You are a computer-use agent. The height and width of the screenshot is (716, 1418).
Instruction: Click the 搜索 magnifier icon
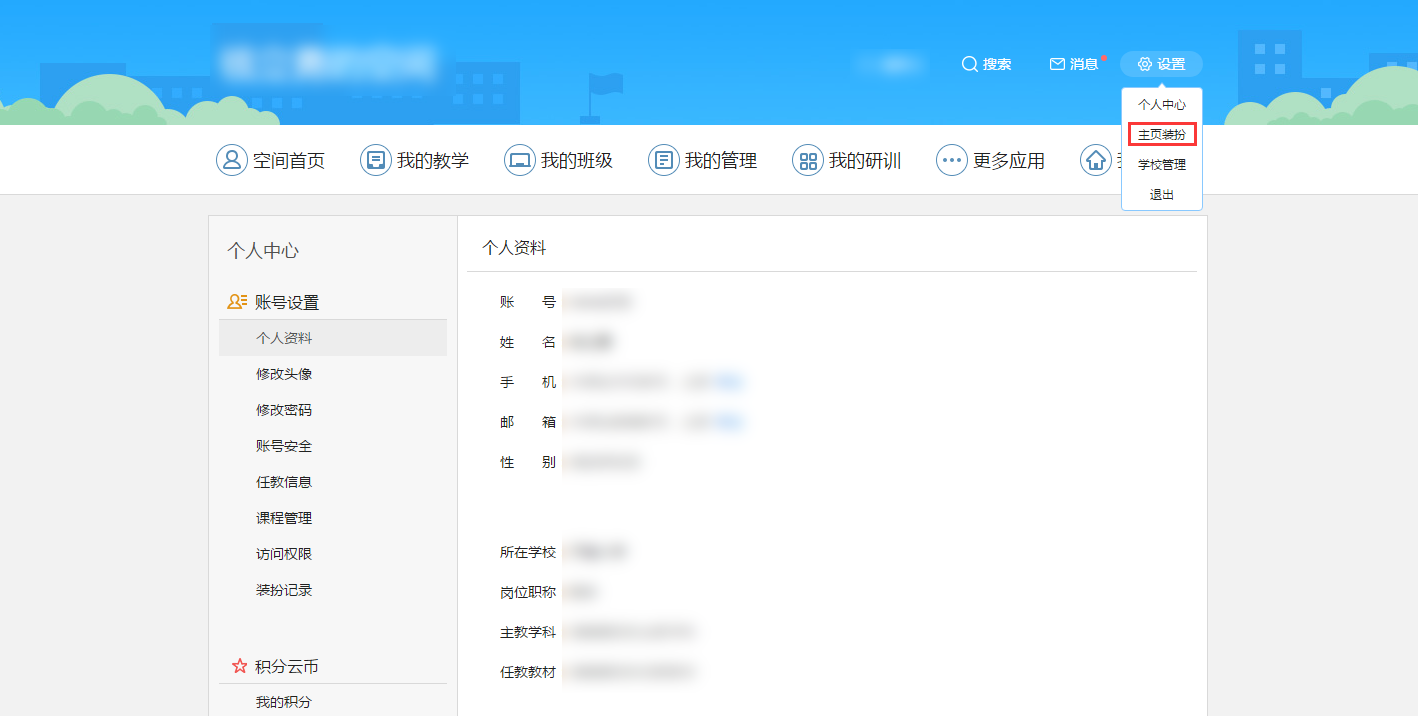[x=969, y=64]
